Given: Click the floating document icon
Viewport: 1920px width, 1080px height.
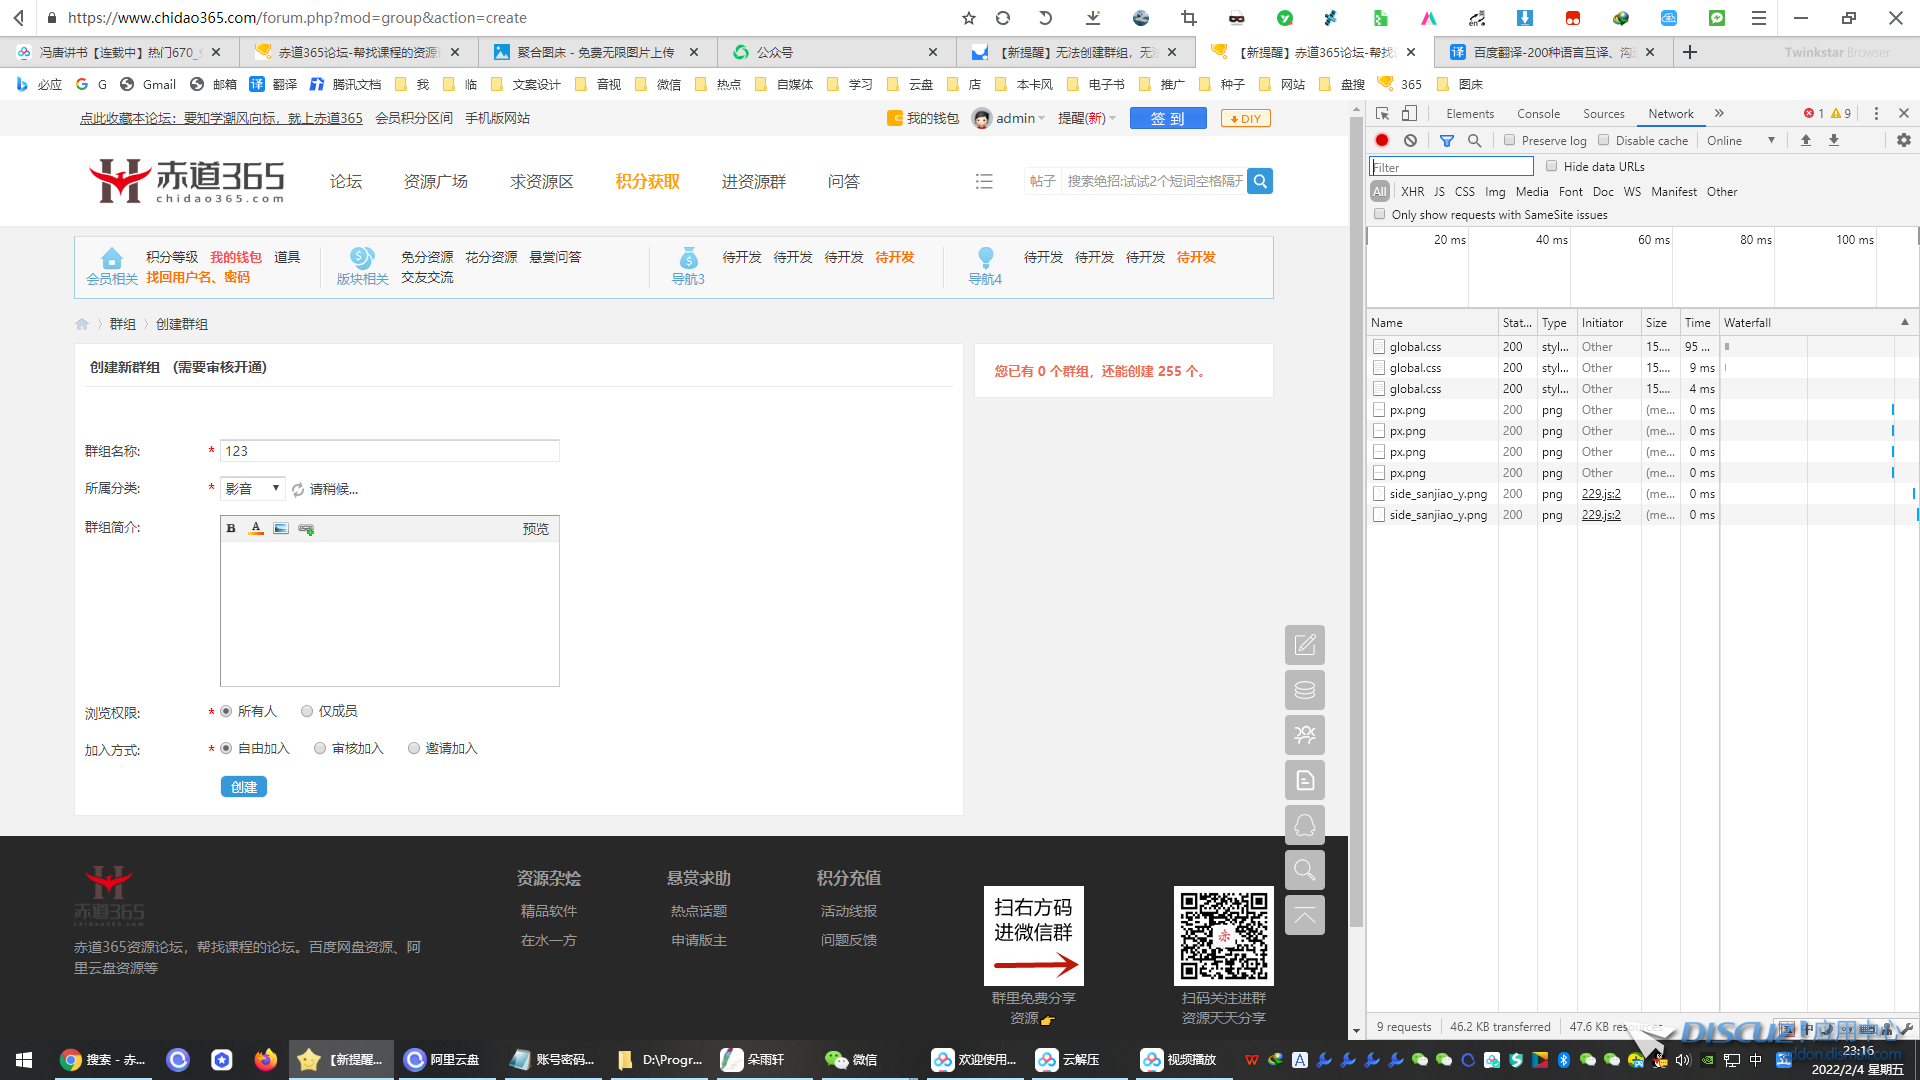Looking at the screenshot, I should [1305, 780].
